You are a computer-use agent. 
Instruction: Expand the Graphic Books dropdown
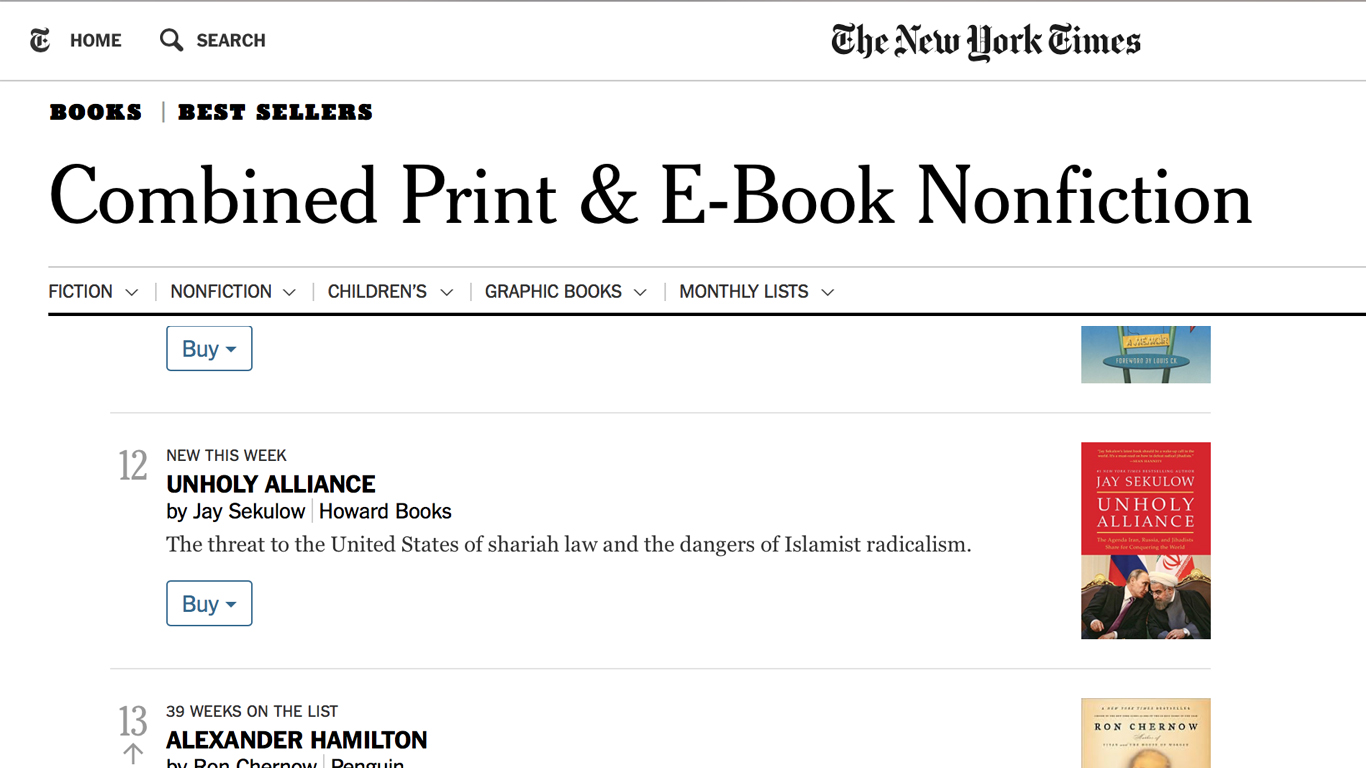(565, 292)
